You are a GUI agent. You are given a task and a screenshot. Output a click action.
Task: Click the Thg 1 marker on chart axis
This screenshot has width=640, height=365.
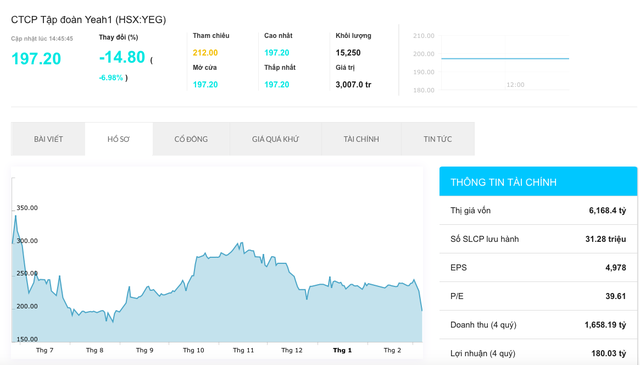click(342, 350)
